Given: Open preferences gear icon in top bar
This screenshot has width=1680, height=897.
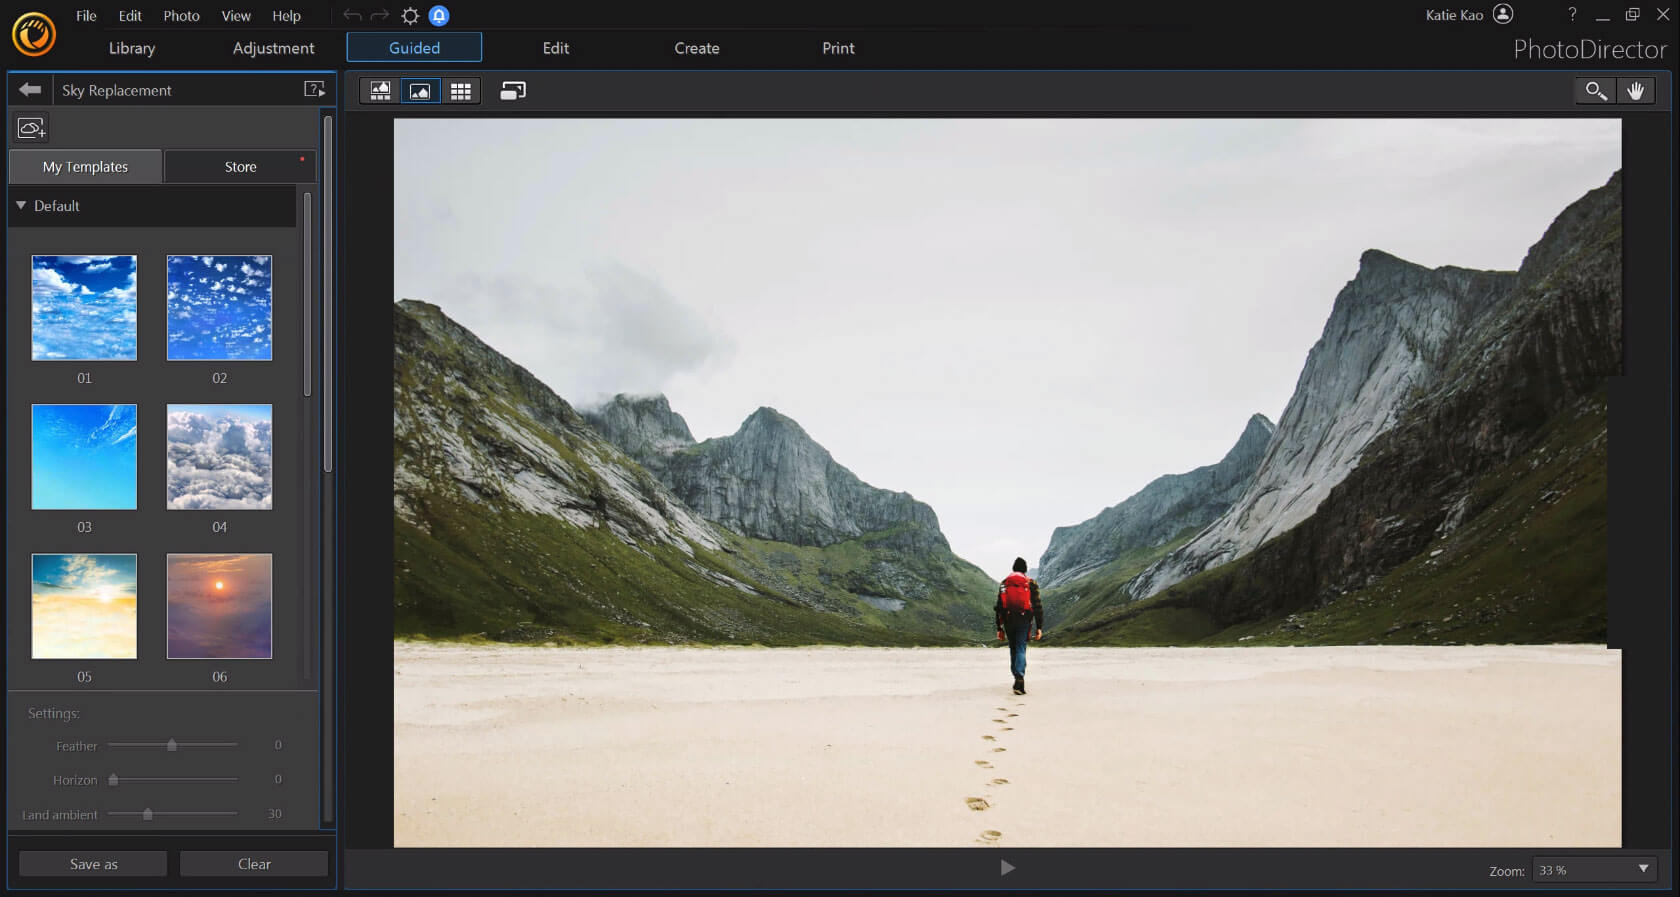Looking at the screenshot, I should [410, 16].
